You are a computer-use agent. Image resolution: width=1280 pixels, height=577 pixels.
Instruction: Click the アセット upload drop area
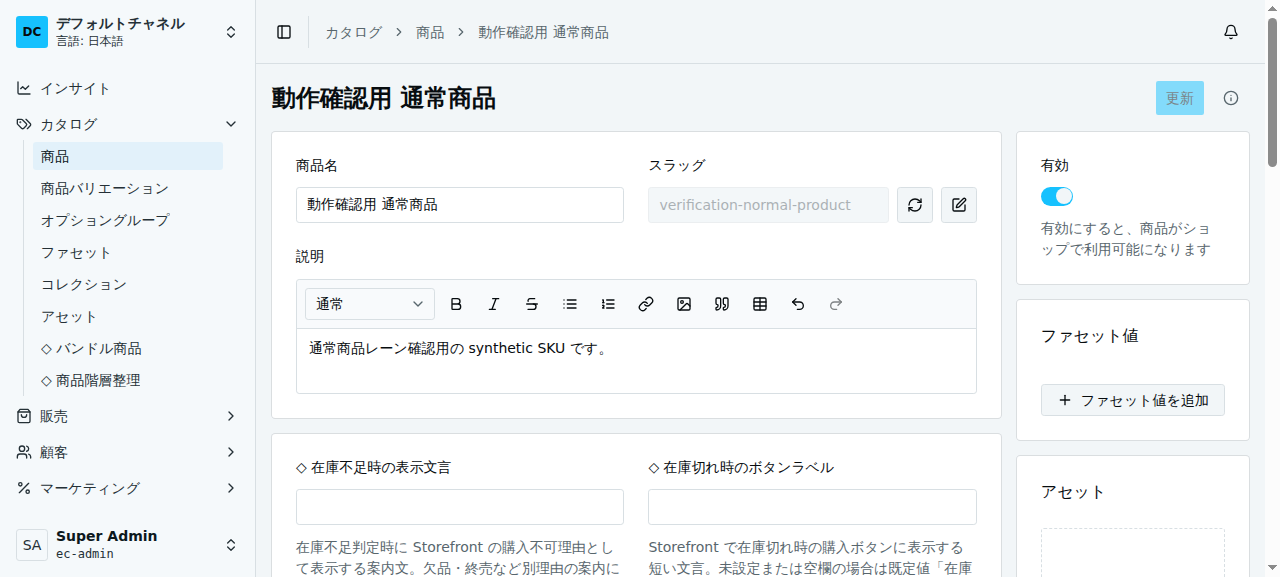pos(1133,553)
